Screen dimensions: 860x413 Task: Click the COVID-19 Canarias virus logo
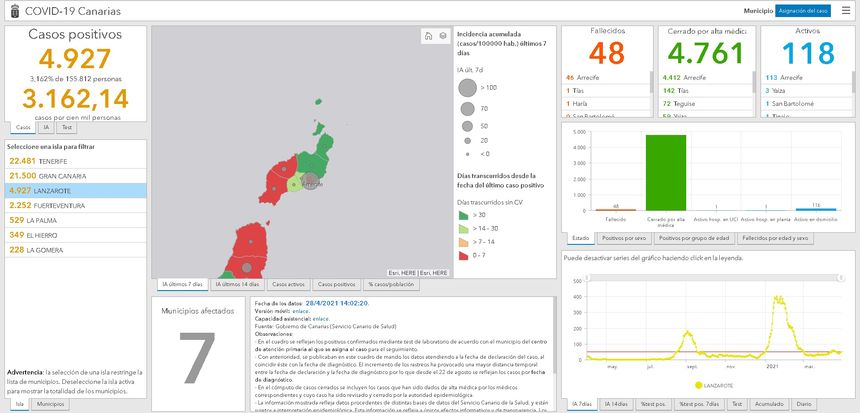coord(11,10)
